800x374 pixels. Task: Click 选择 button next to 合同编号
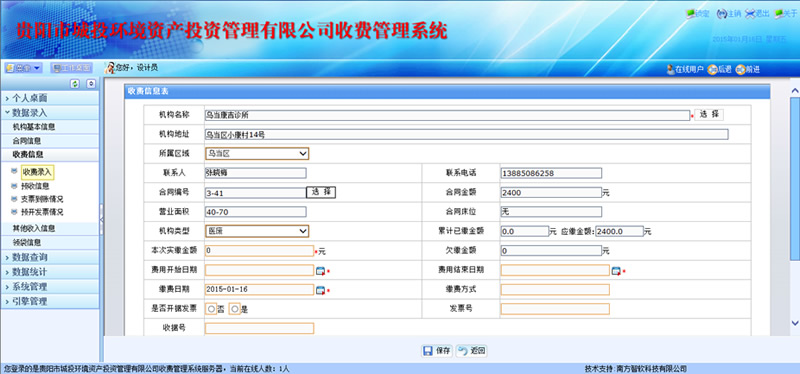click(321, 192)
